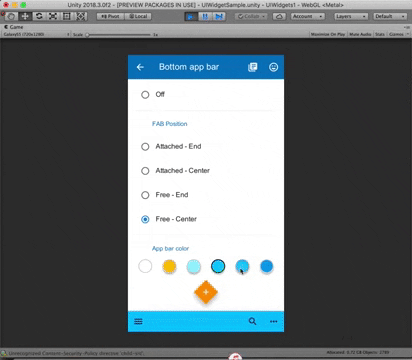Open the Collab dropdown
Image resolution: width=412 pixels, height=360 pixels.
click(x=251, y=16)
